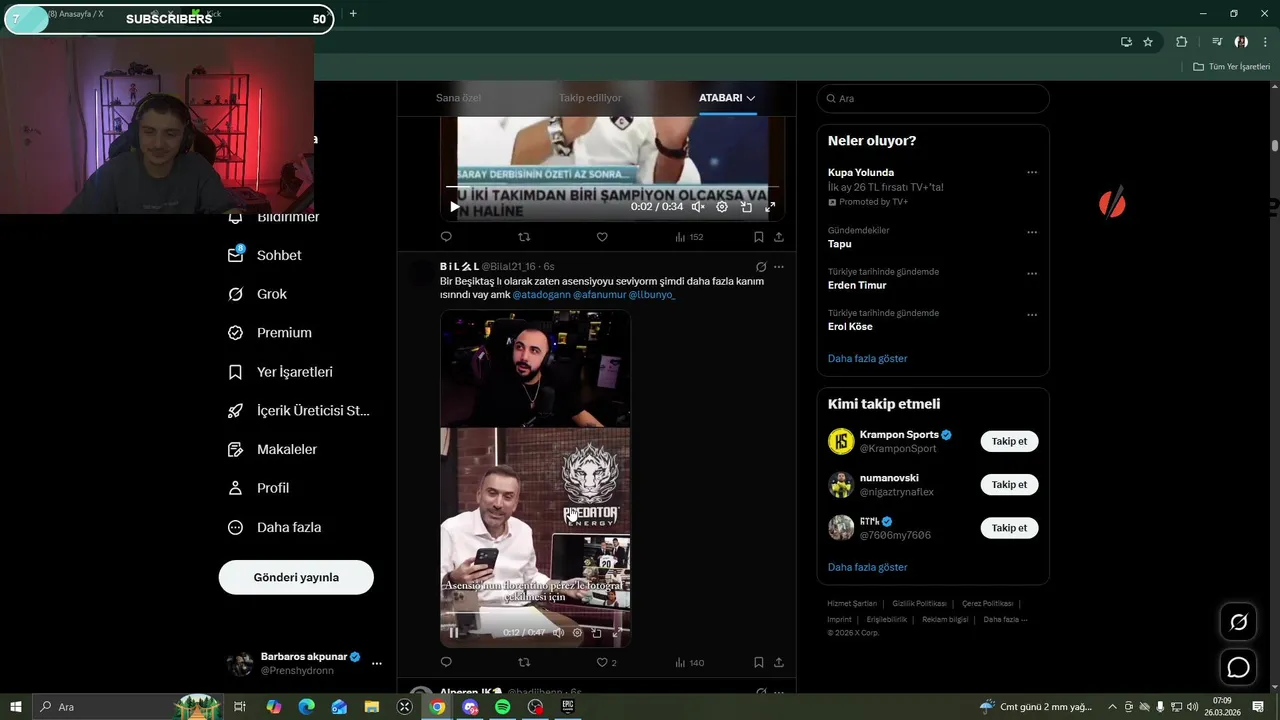The height and width of the screenshot is (720, 1280).
Task: Open the Gizlilik Politikası footer link
Action: 919,603
